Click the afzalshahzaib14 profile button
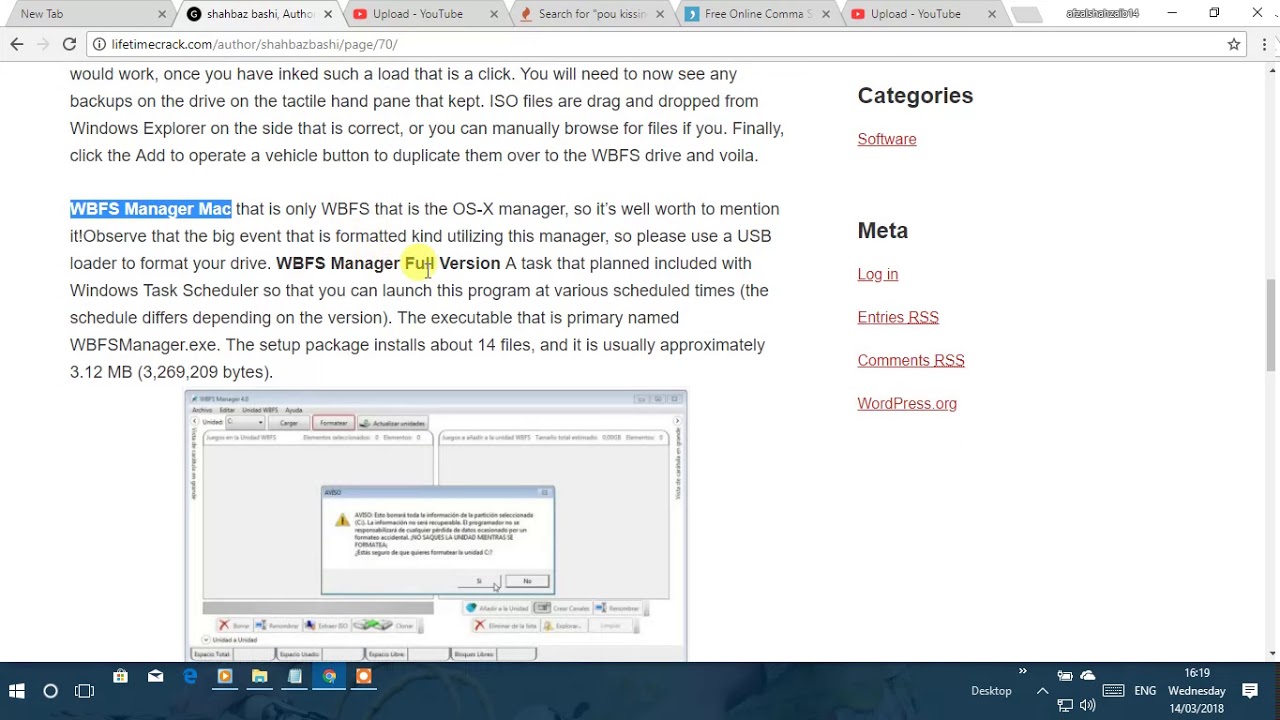Image resolution: width=1280 pixels, height=720 pixels. 1102,14
